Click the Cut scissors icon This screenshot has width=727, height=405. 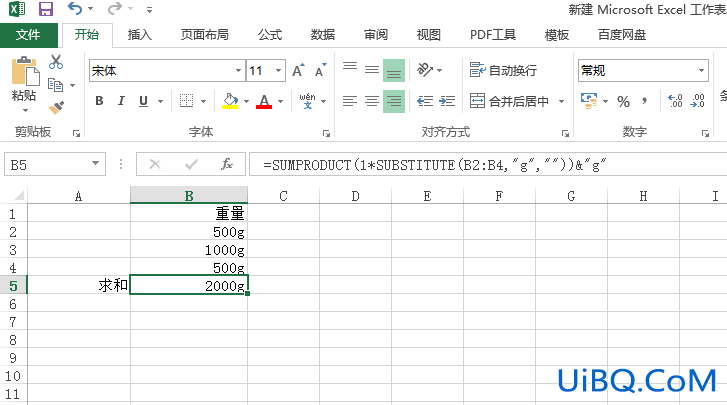pos(56,62)
